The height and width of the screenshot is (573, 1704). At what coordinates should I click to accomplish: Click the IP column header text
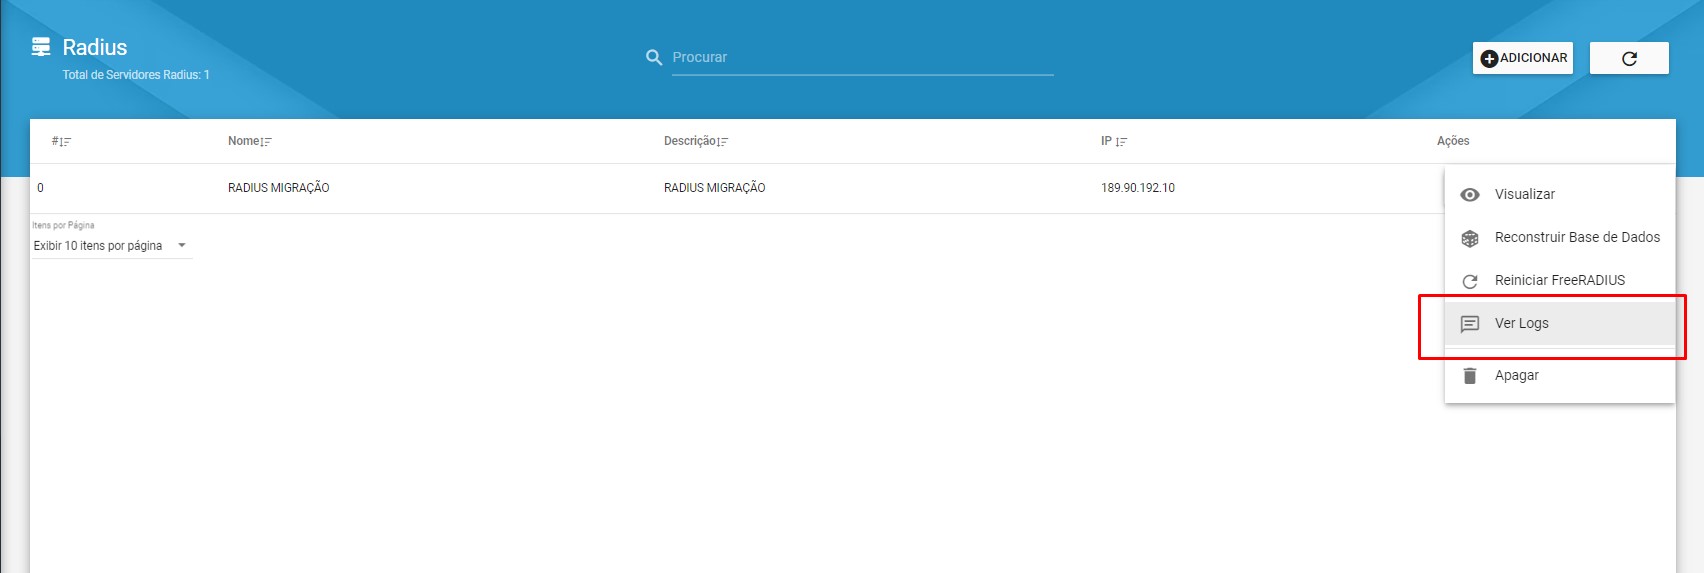[1106, 141]
